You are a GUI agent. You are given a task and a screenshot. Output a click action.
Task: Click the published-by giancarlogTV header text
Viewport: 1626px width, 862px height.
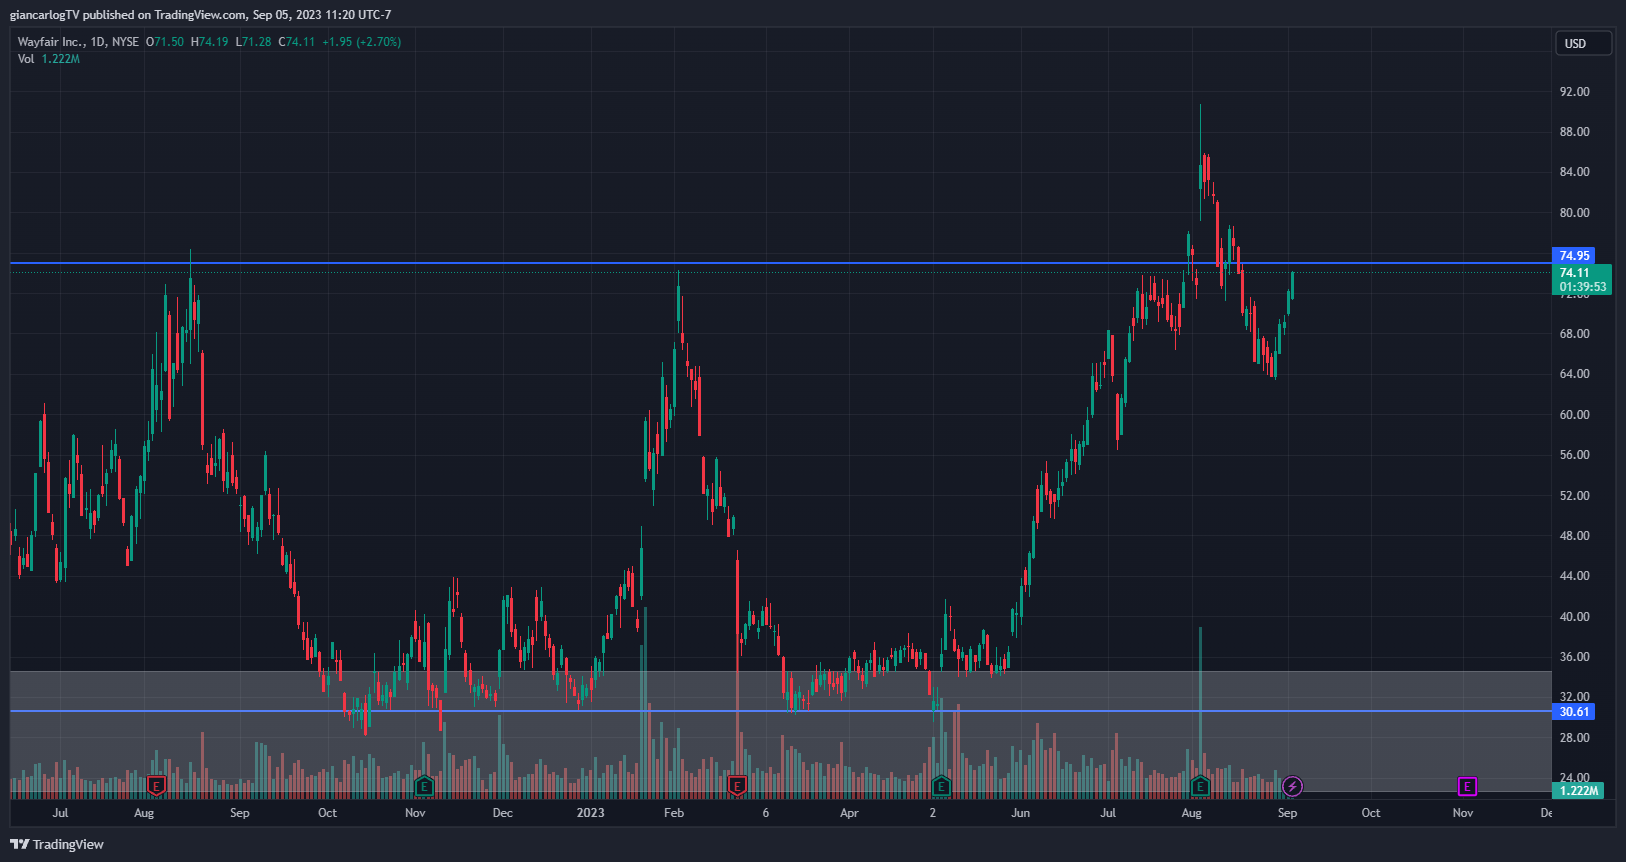(x=200, y=15)
